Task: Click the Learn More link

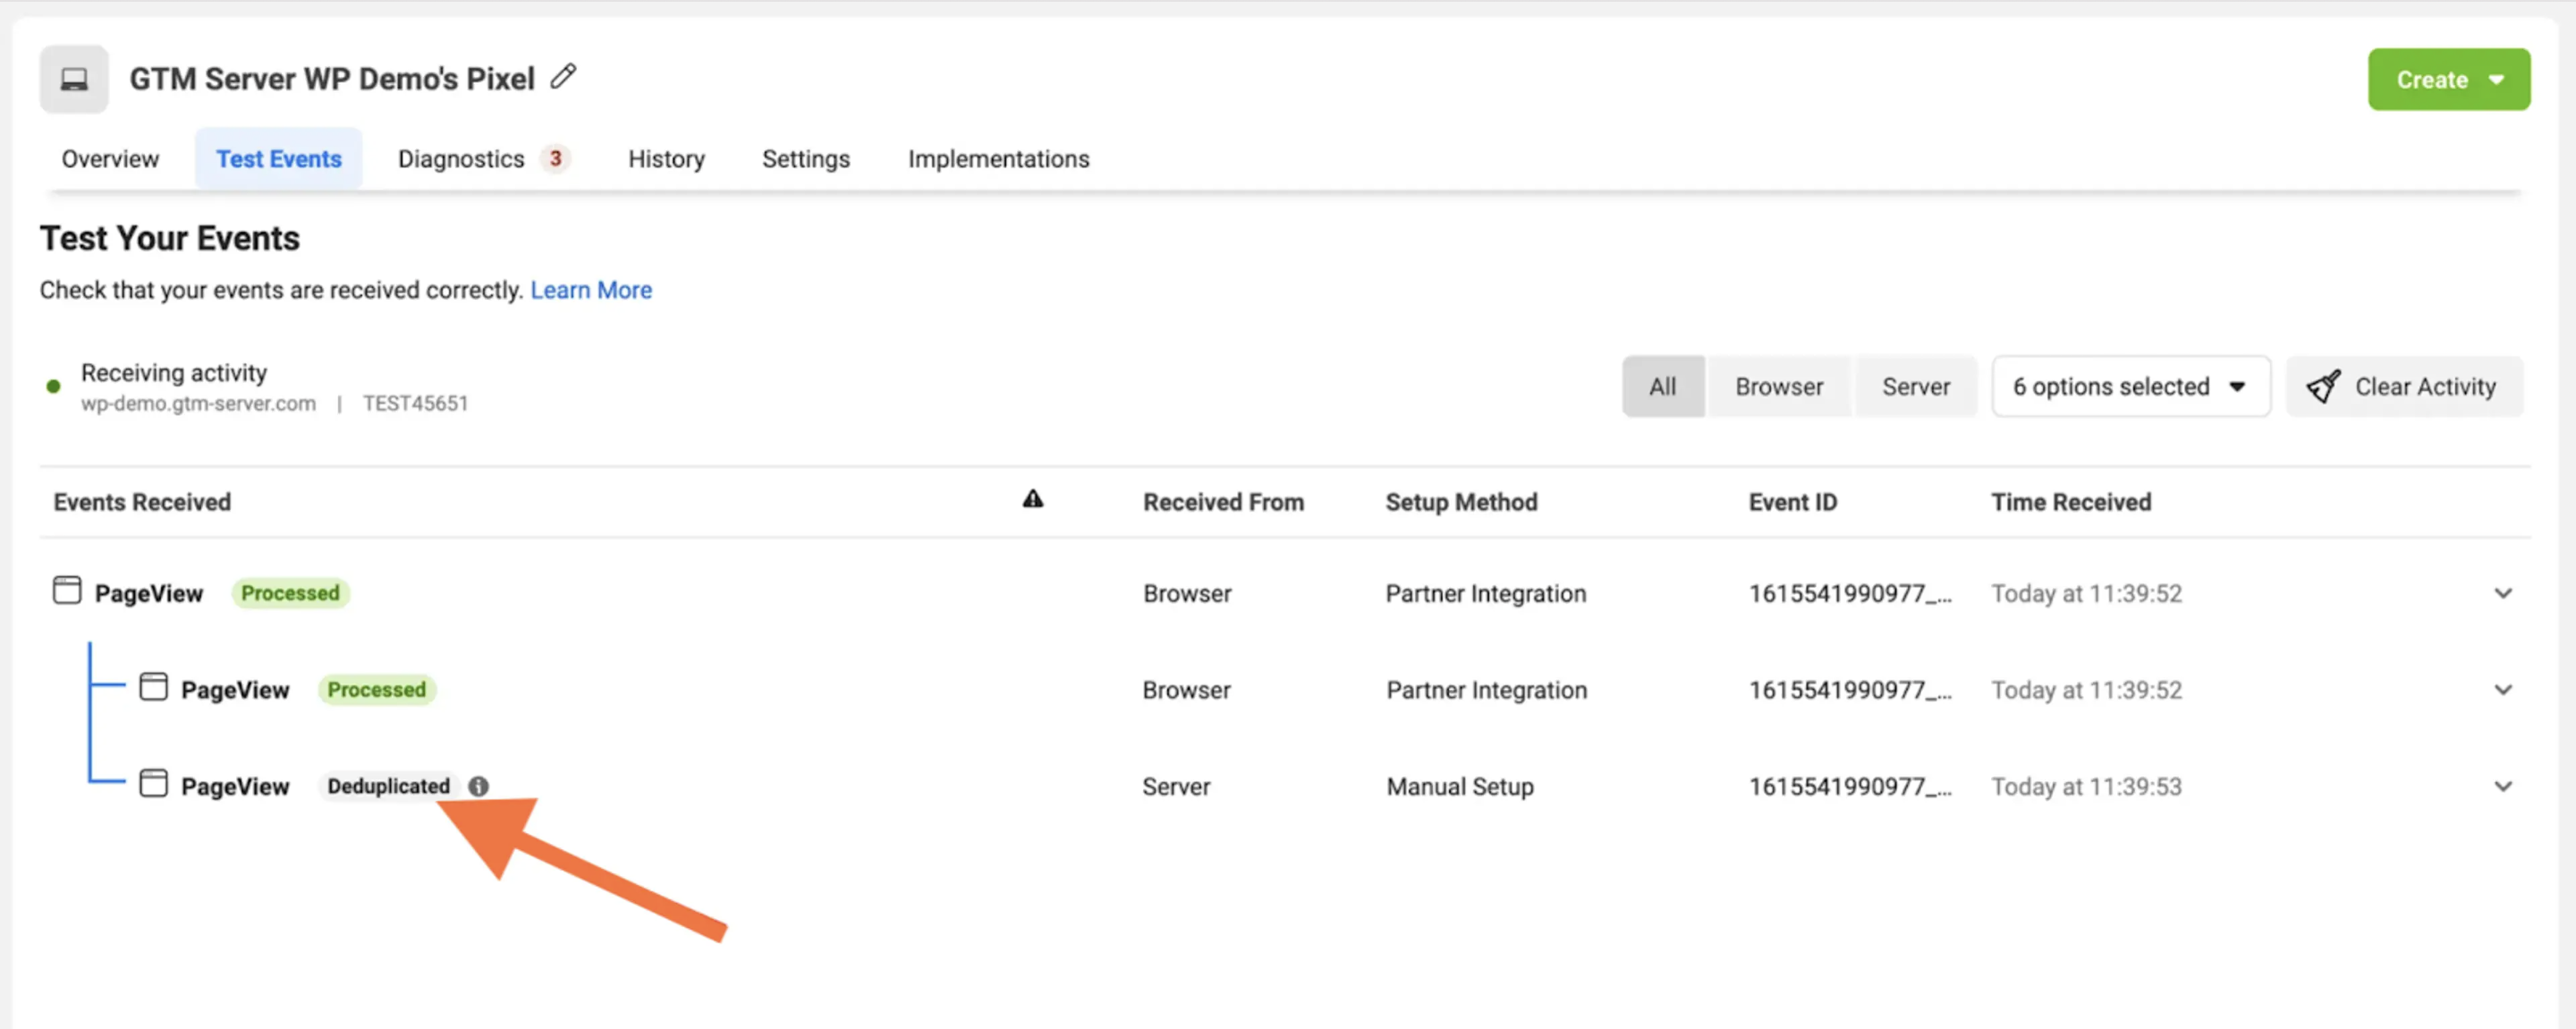Action: tap(589, 289)
